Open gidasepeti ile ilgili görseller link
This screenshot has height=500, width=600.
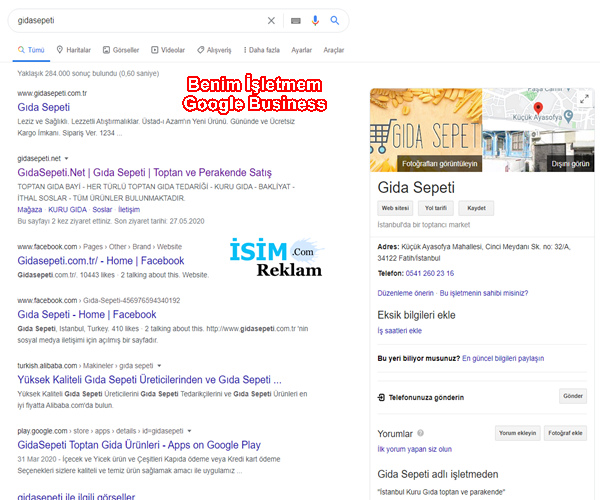click(76, 496)
